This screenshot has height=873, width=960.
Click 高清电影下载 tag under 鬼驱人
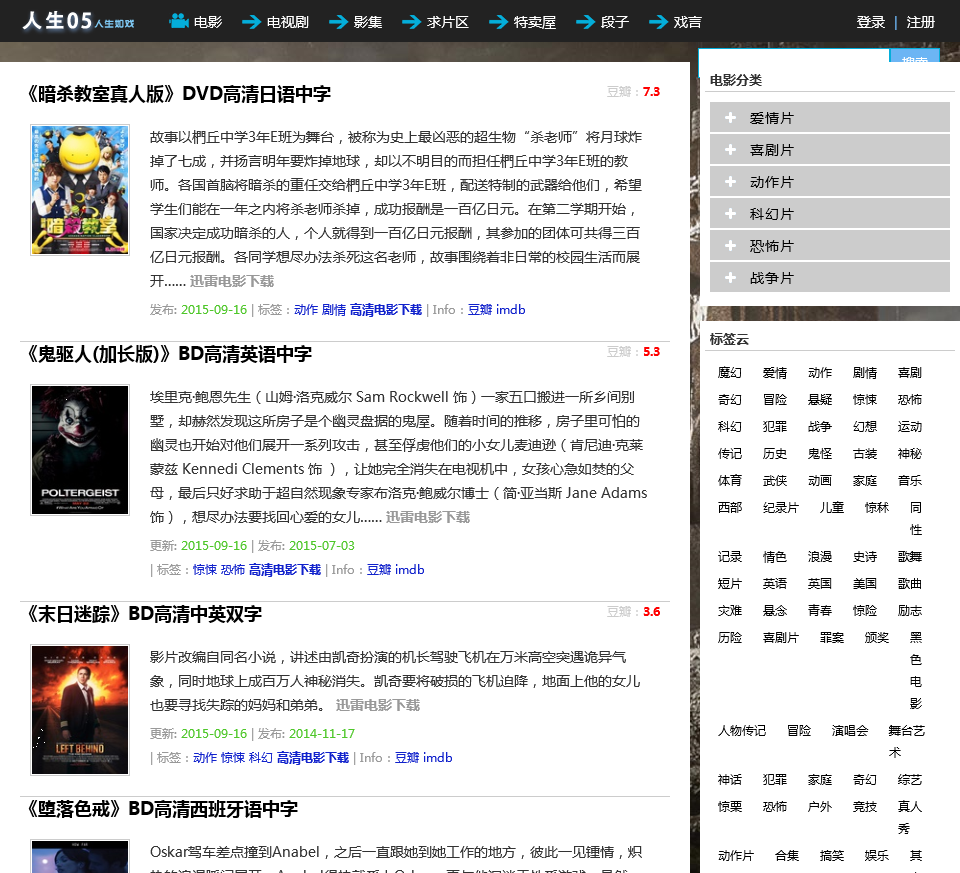(x=285, y=570)
